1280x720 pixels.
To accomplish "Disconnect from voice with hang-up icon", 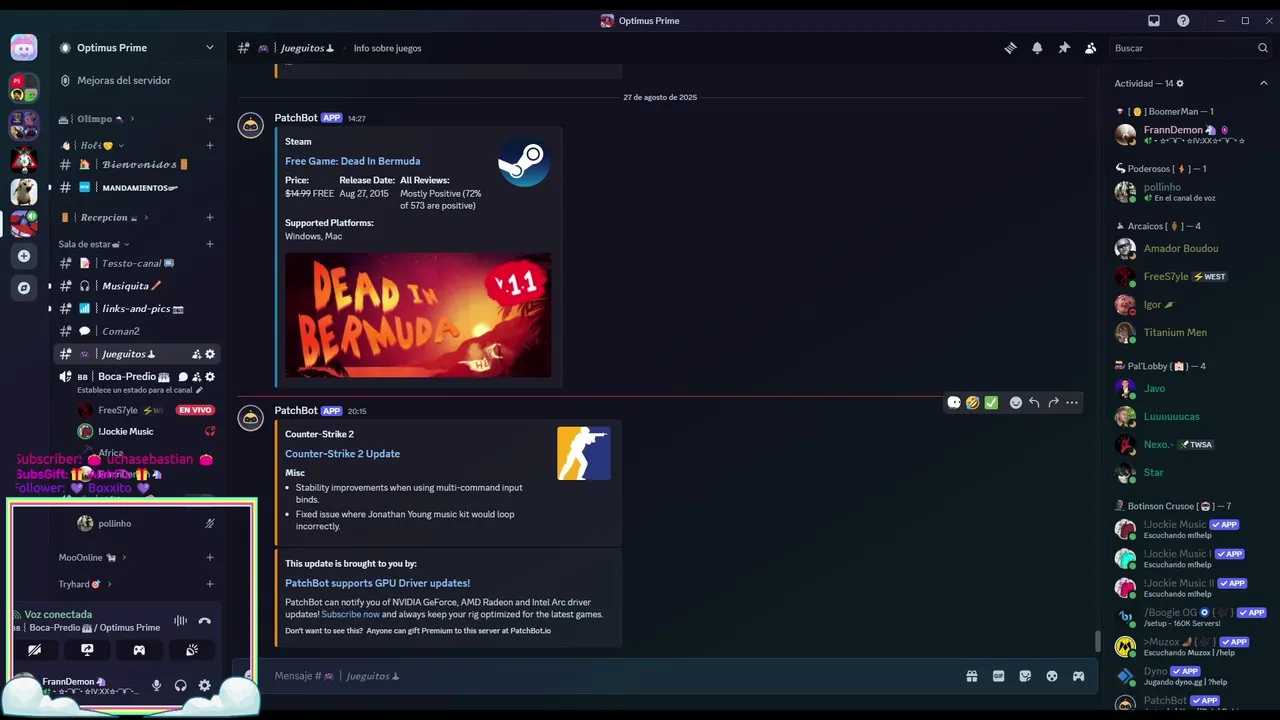I will [x=205, y=621].
